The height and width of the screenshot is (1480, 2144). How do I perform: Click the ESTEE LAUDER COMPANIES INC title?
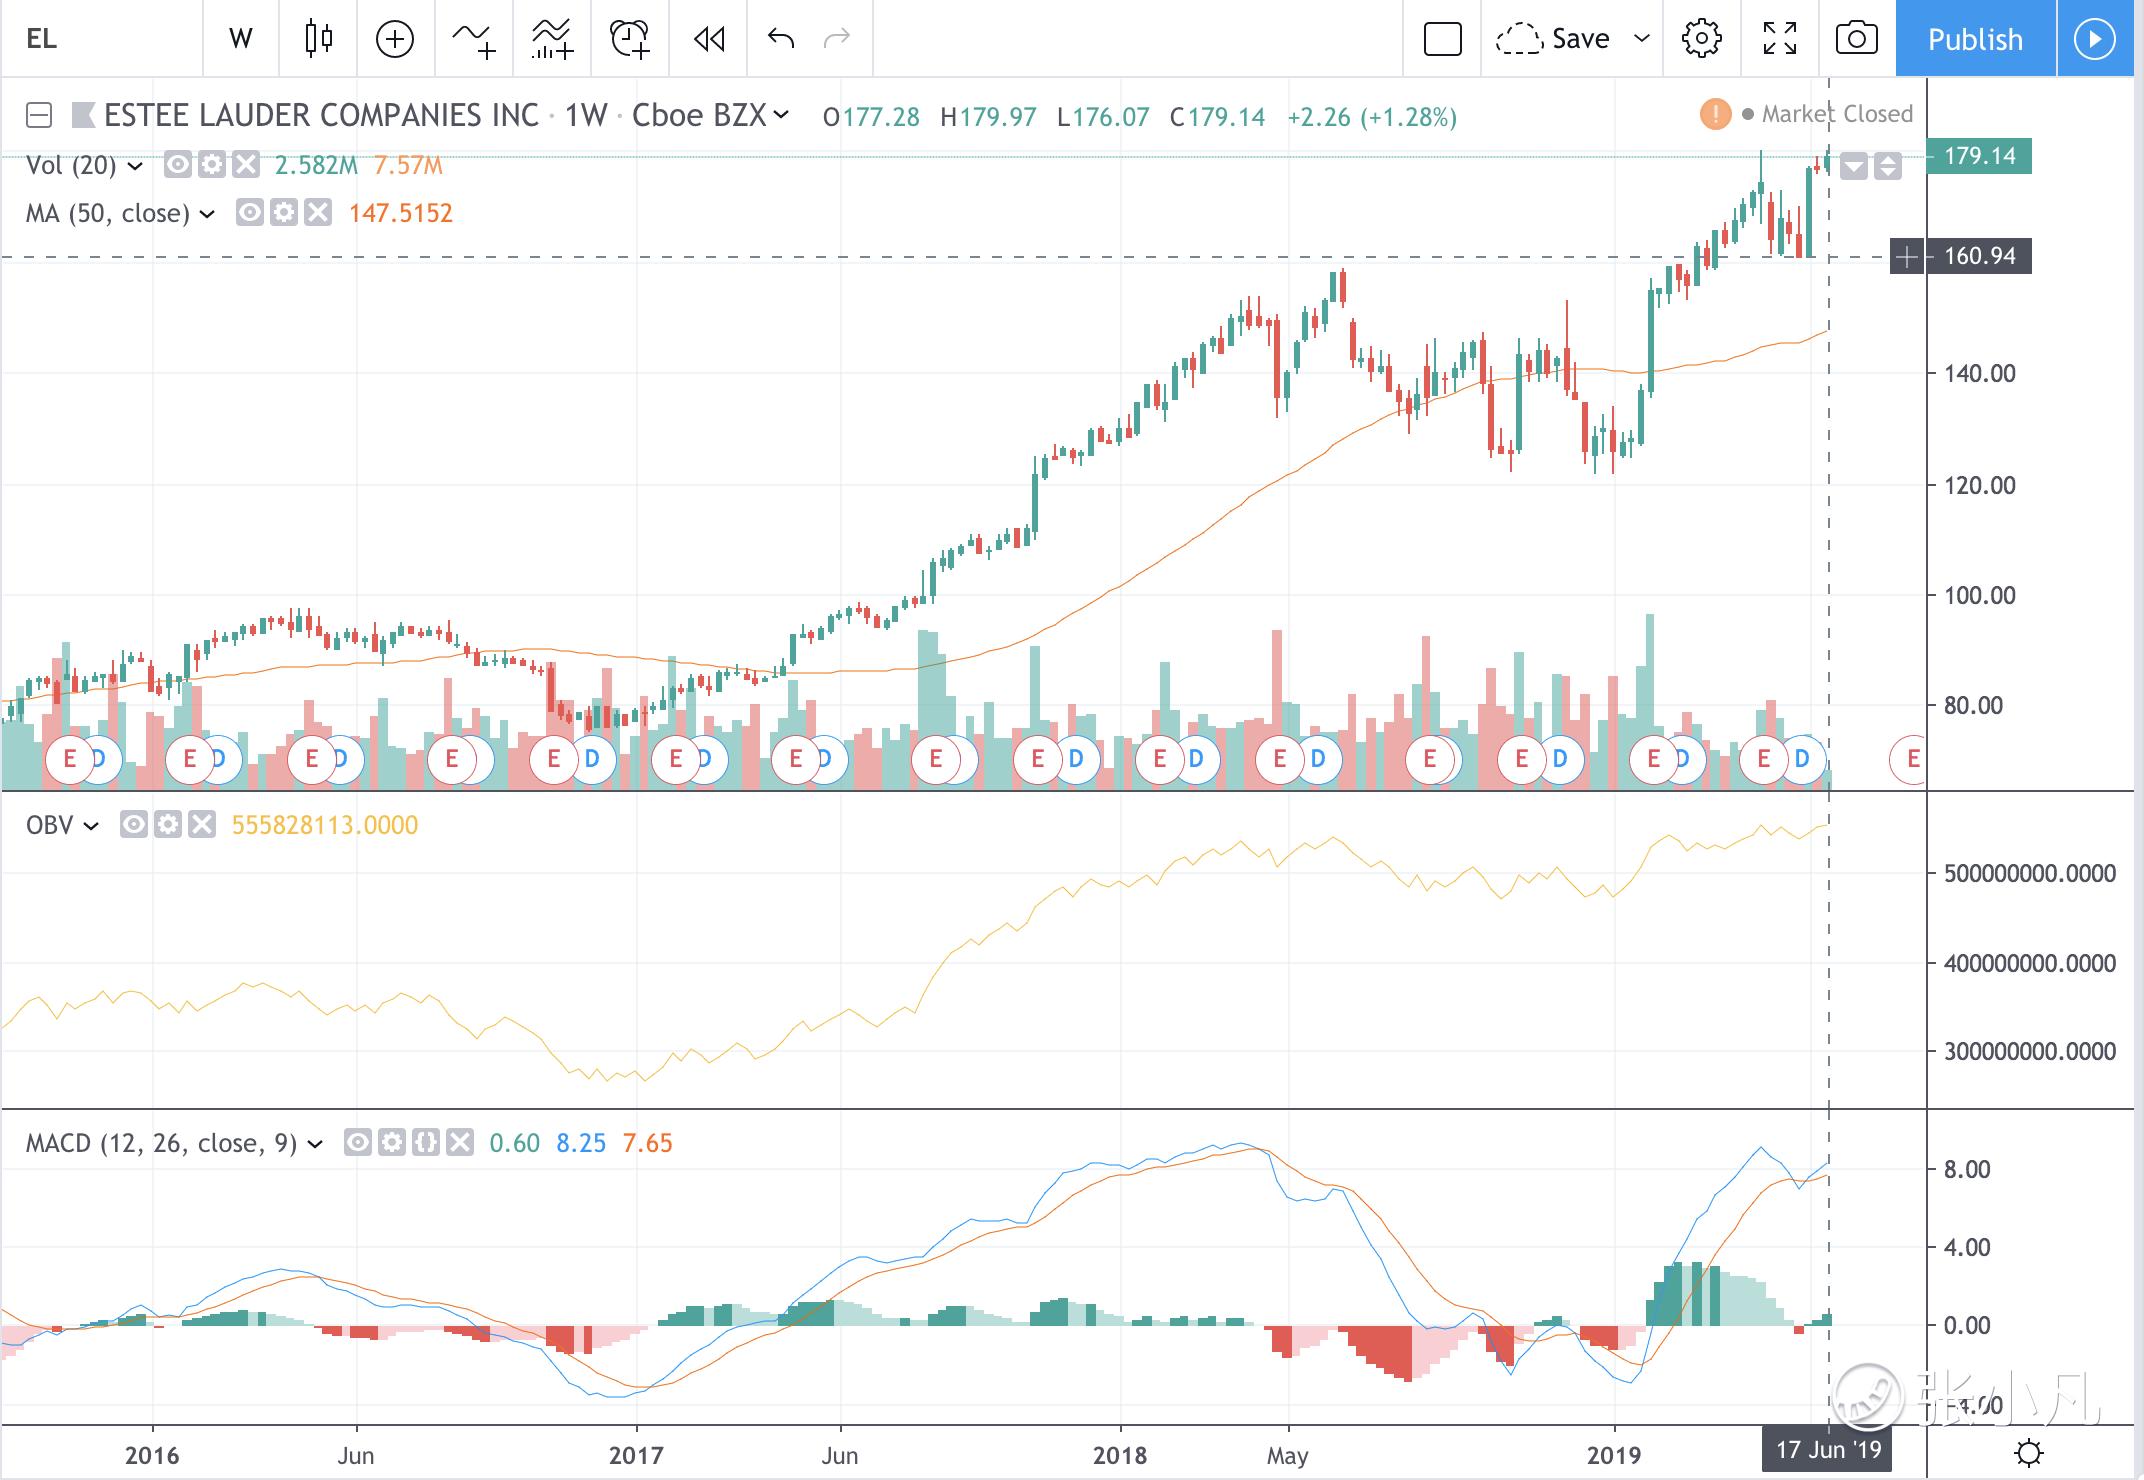pyautogui.click(x=321, y=116)
